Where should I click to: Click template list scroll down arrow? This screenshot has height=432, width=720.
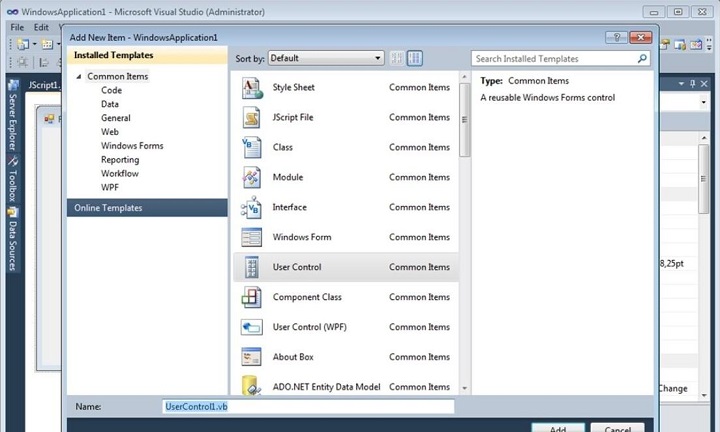tap(464, 388)
